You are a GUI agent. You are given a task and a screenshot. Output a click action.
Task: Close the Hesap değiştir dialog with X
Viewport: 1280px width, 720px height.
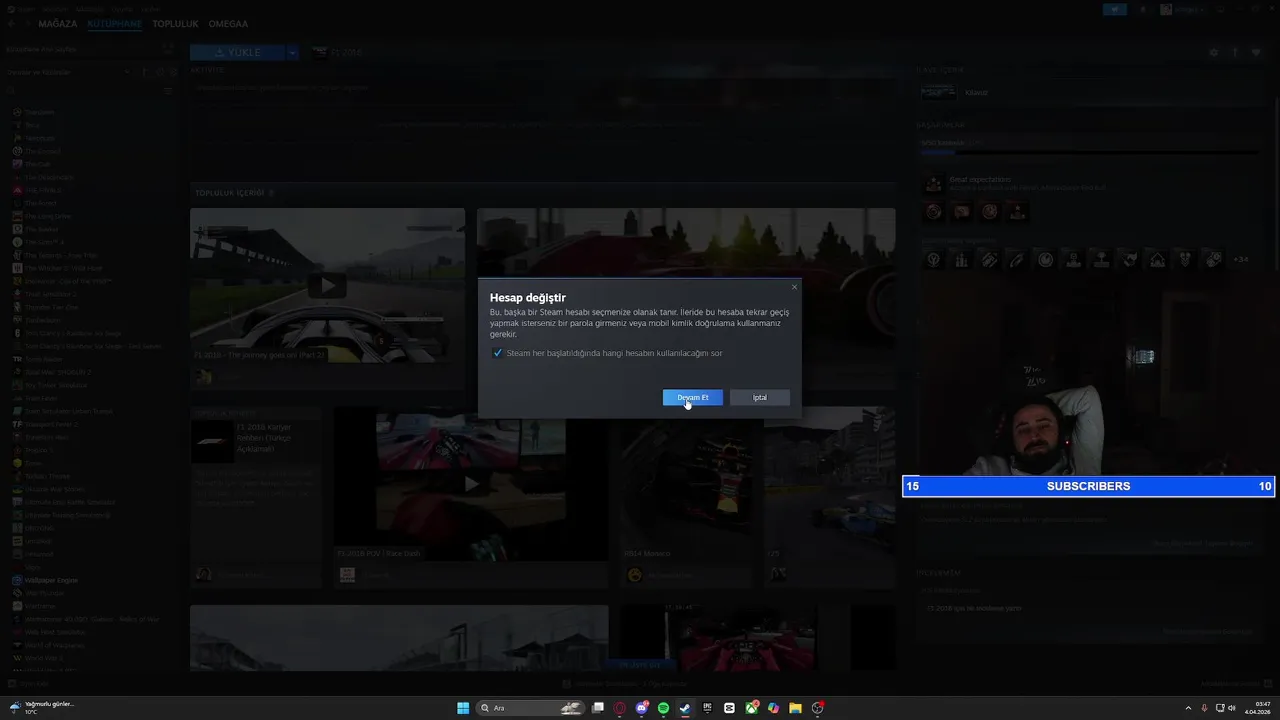795,287
